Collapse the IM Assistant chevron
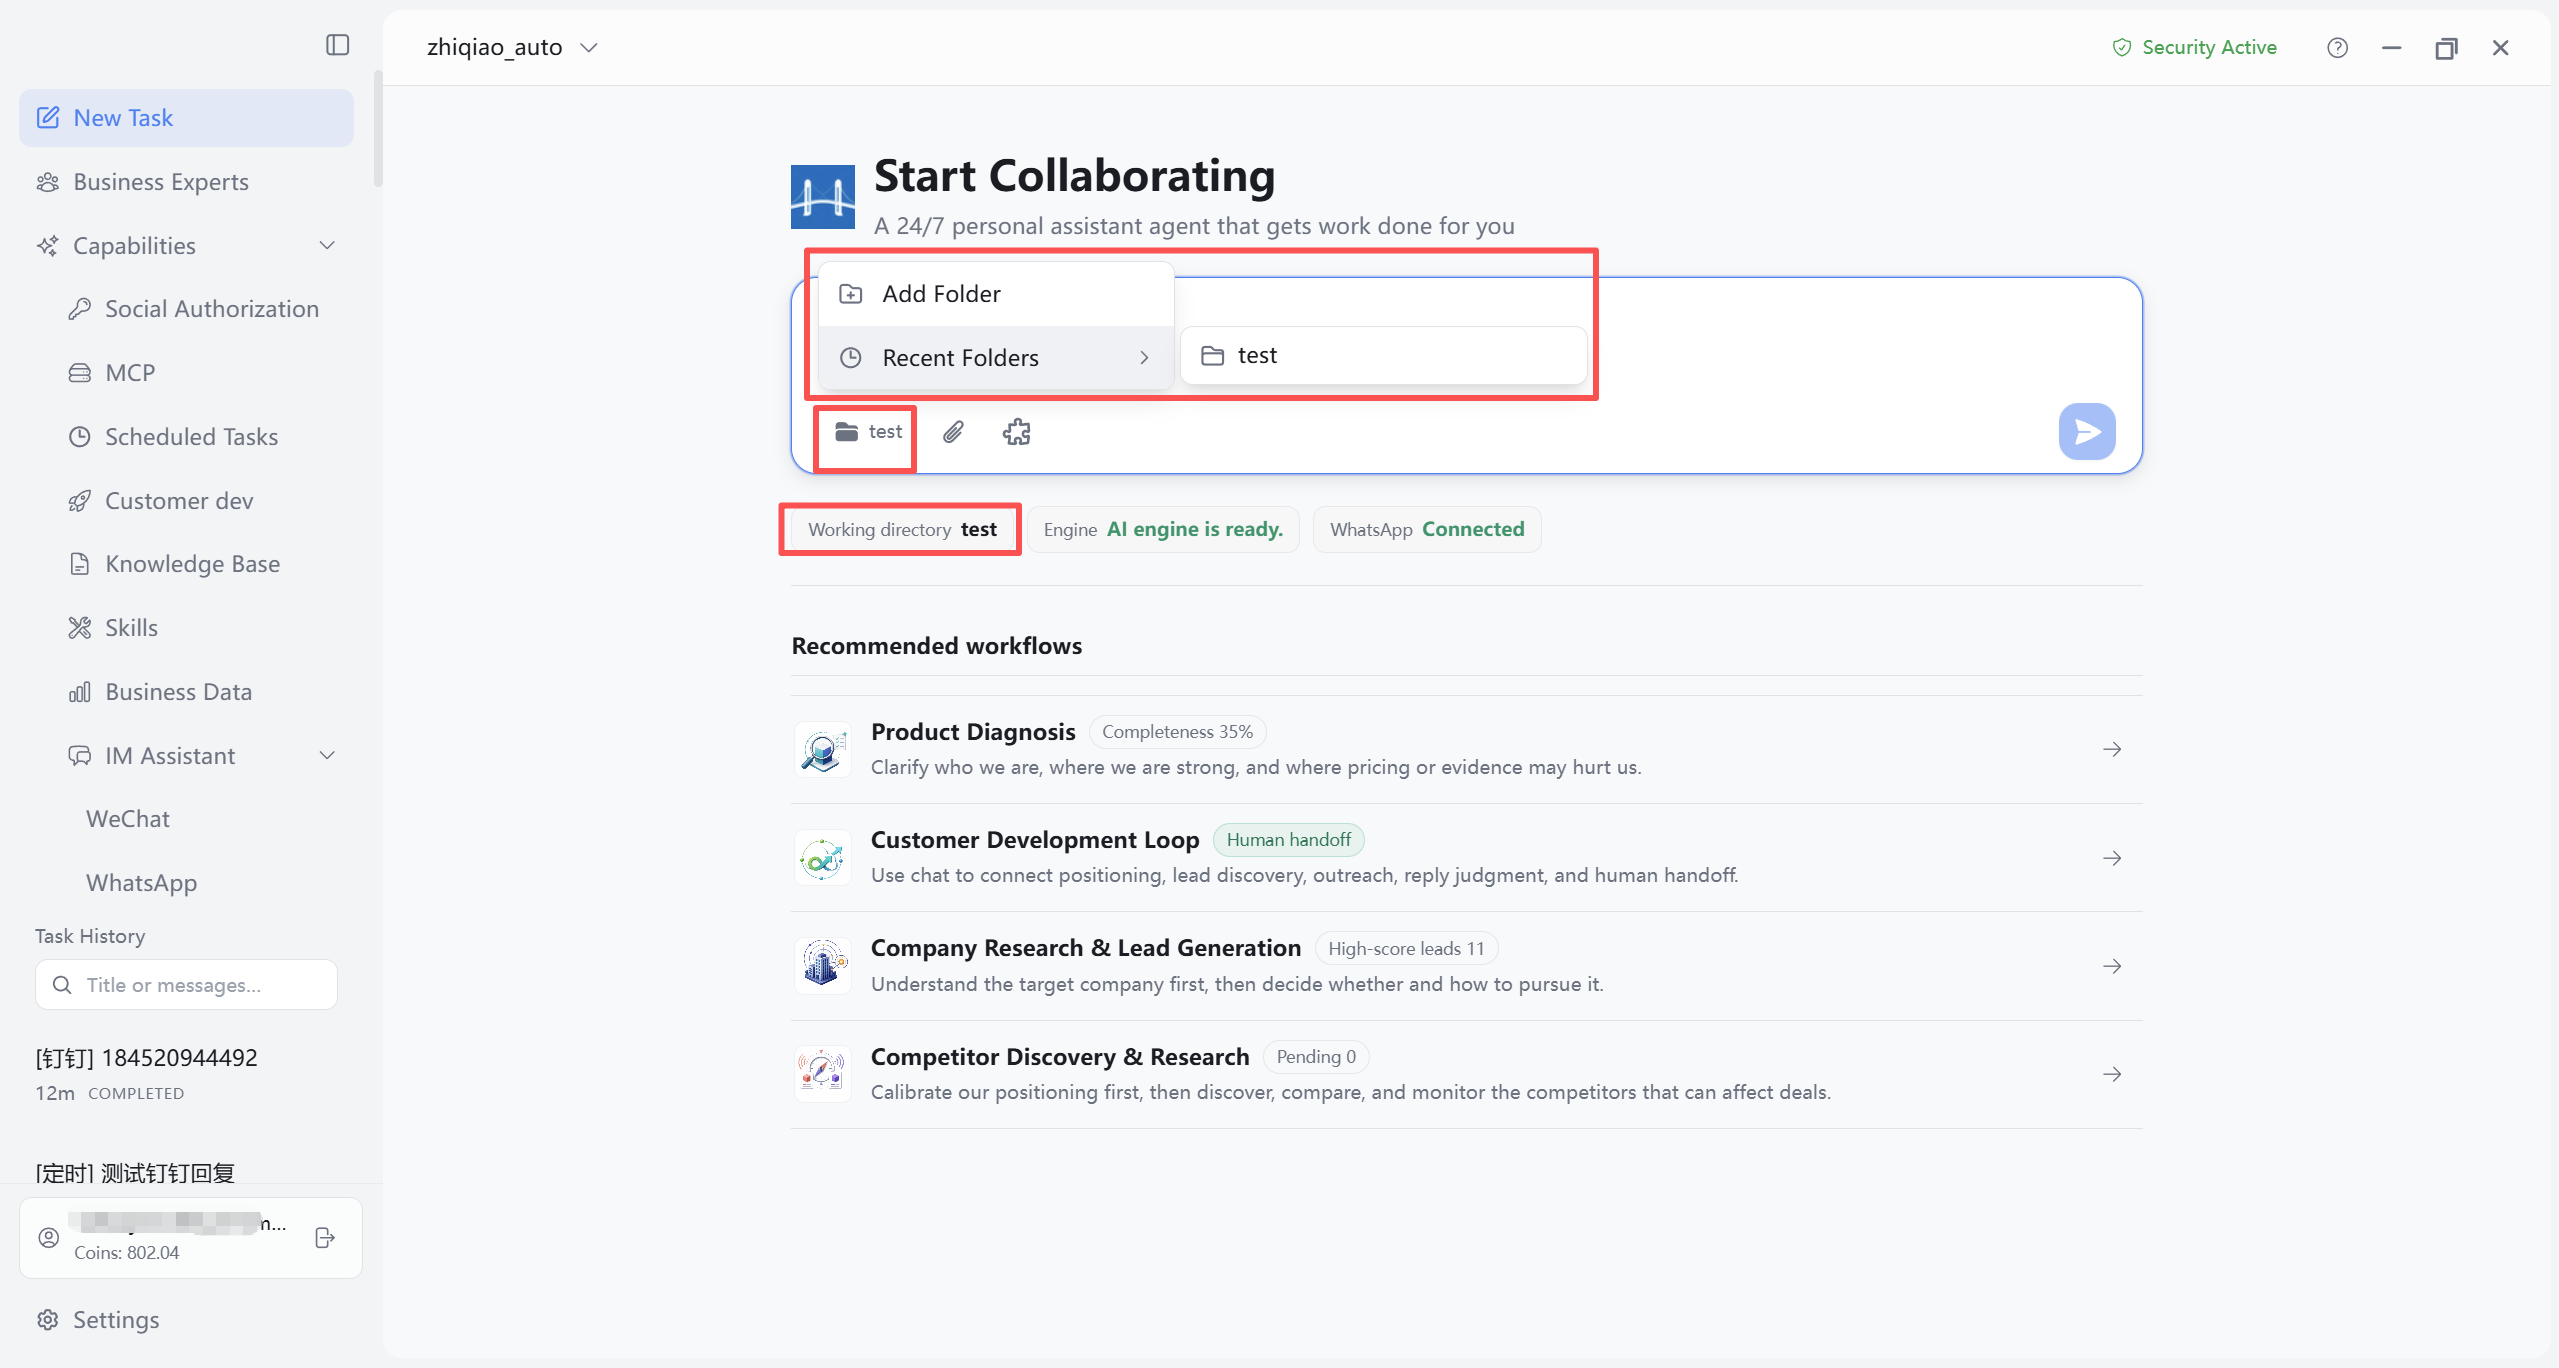 pyautogui.click(x=327, y=756)
